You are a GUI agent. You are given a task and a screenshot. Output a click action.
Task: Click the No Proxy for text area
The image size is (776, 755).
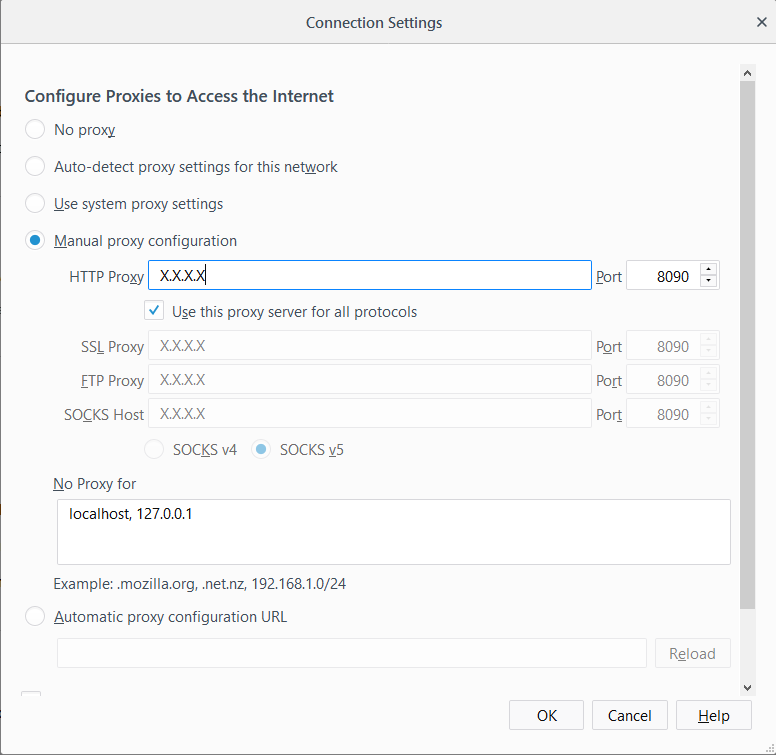click(x=393, y=532)
